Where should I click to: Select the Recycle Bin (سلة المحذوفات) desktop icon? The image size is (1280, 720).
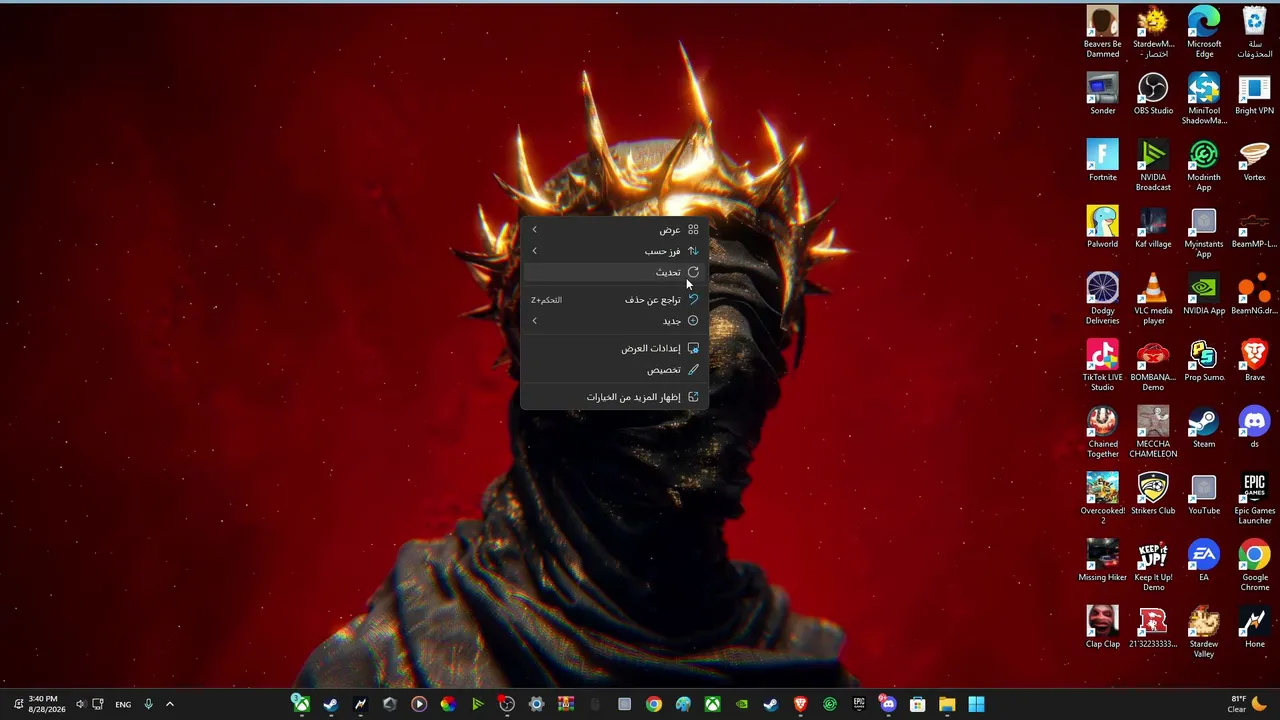[x=1254, y=31]
